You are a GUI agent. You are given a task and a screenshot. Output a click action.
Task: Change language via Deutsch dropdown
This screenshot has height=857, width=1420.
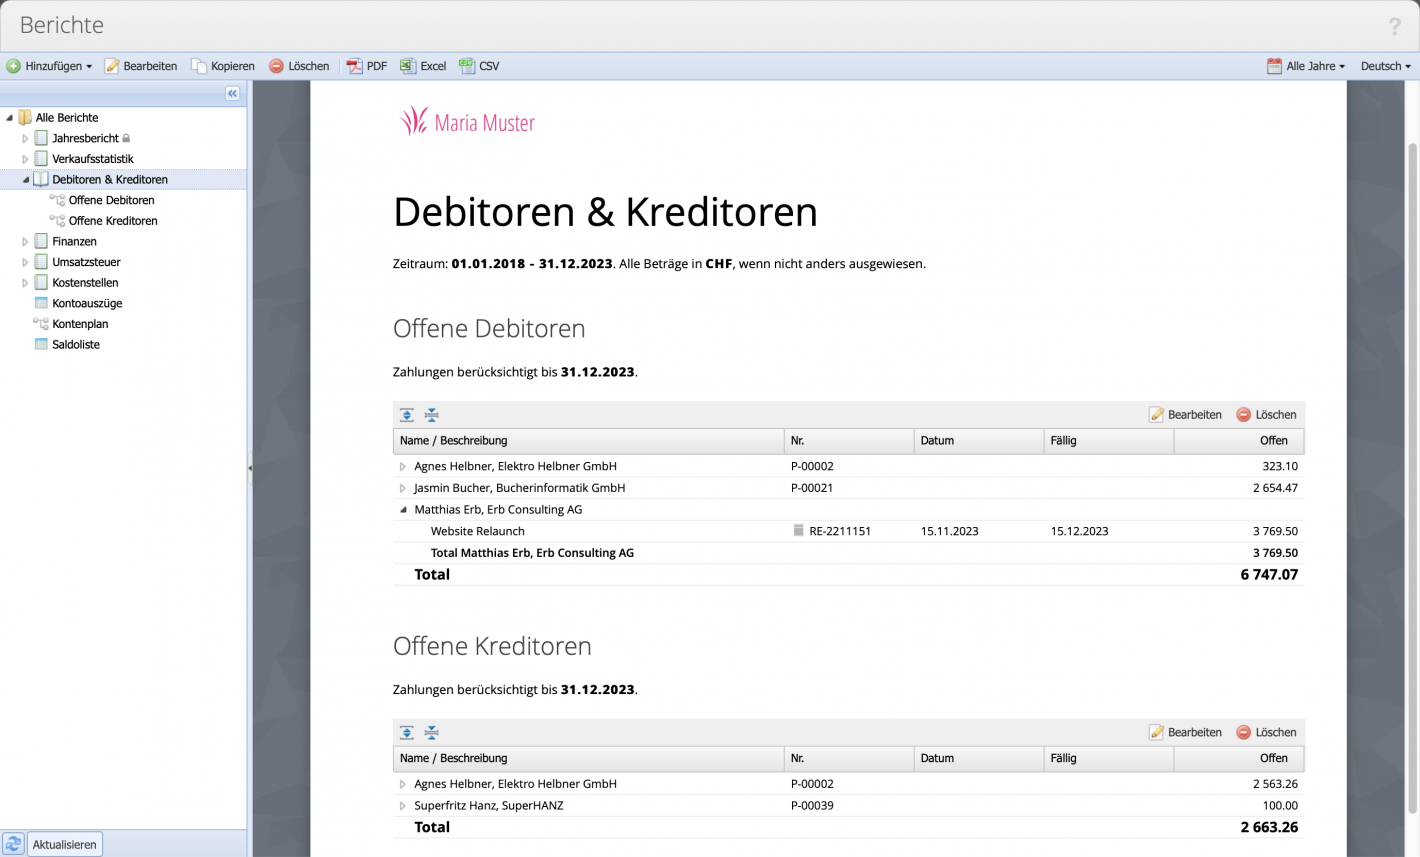[x=1385, y=66]
